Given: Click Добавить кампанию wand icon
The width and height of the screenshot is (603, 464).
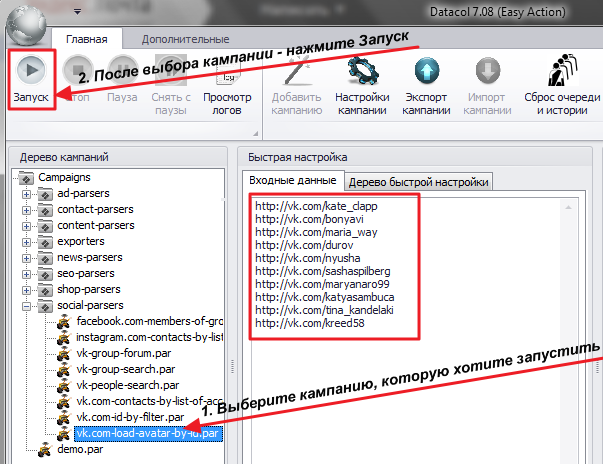Looking at the screenshot, I should pos(297,70).
